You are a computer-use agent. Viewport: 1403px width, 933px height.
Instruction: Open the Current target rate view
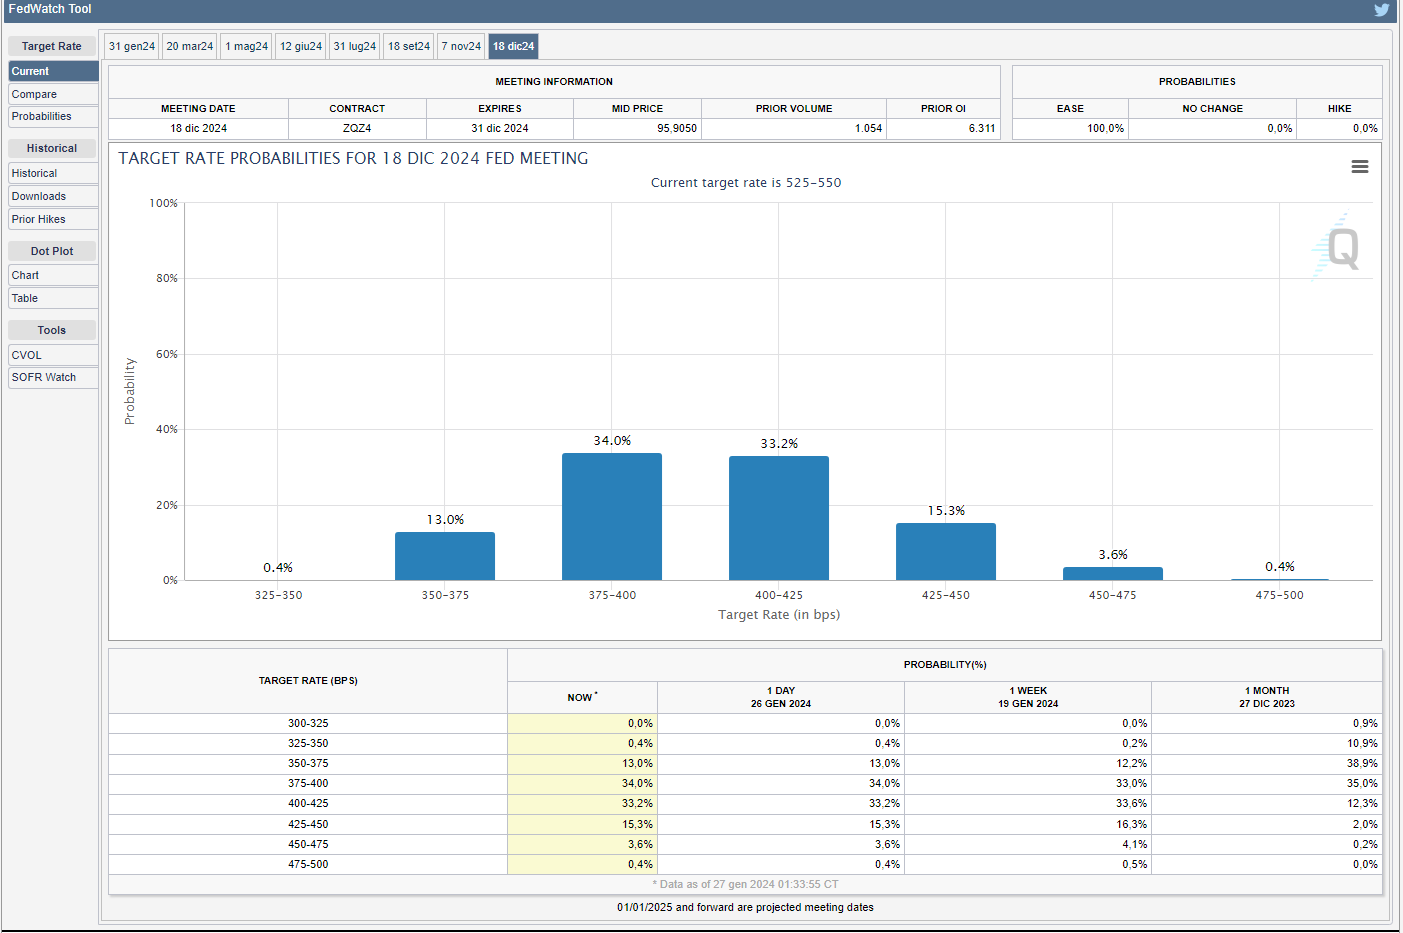pos(53,71)
